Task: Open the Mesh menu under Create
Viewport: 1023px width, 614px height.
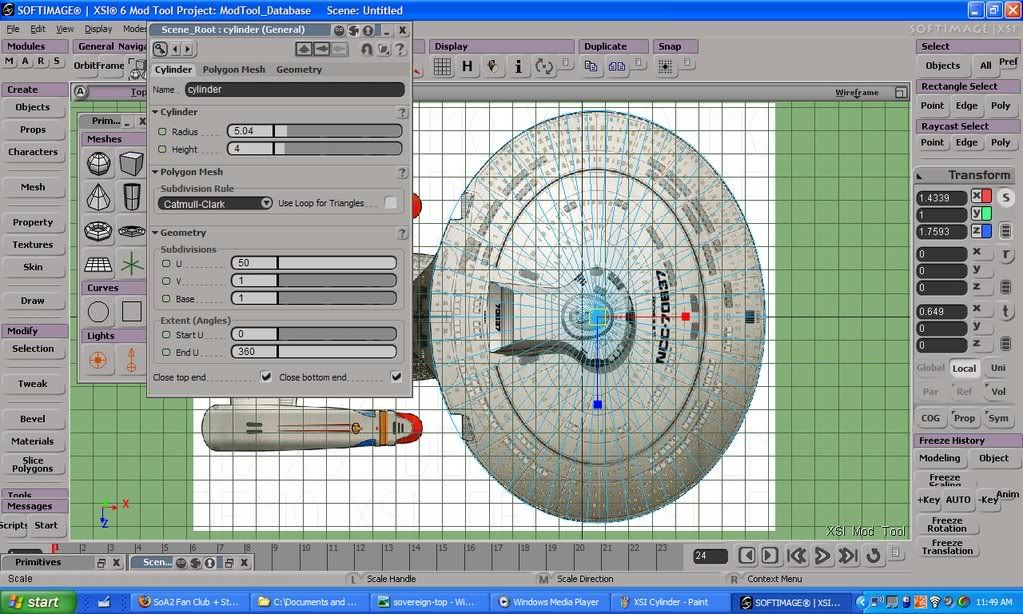Action: [33, 187]
